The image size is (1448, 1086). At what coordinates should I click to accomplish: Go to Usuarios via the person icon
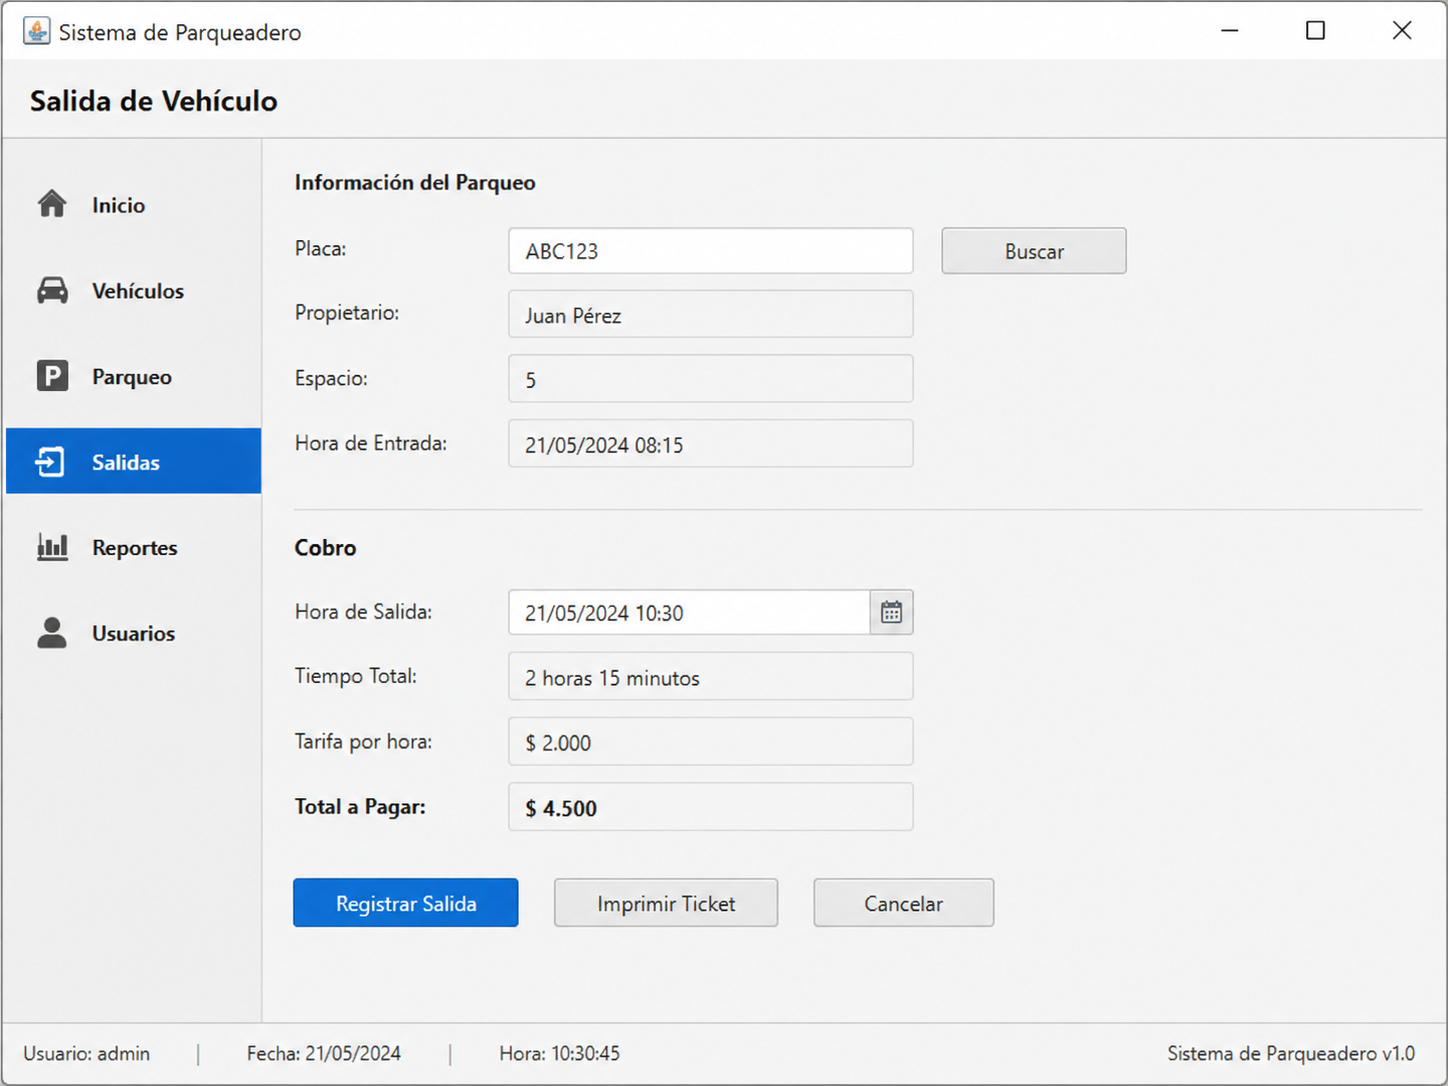[x=52, y=633]
